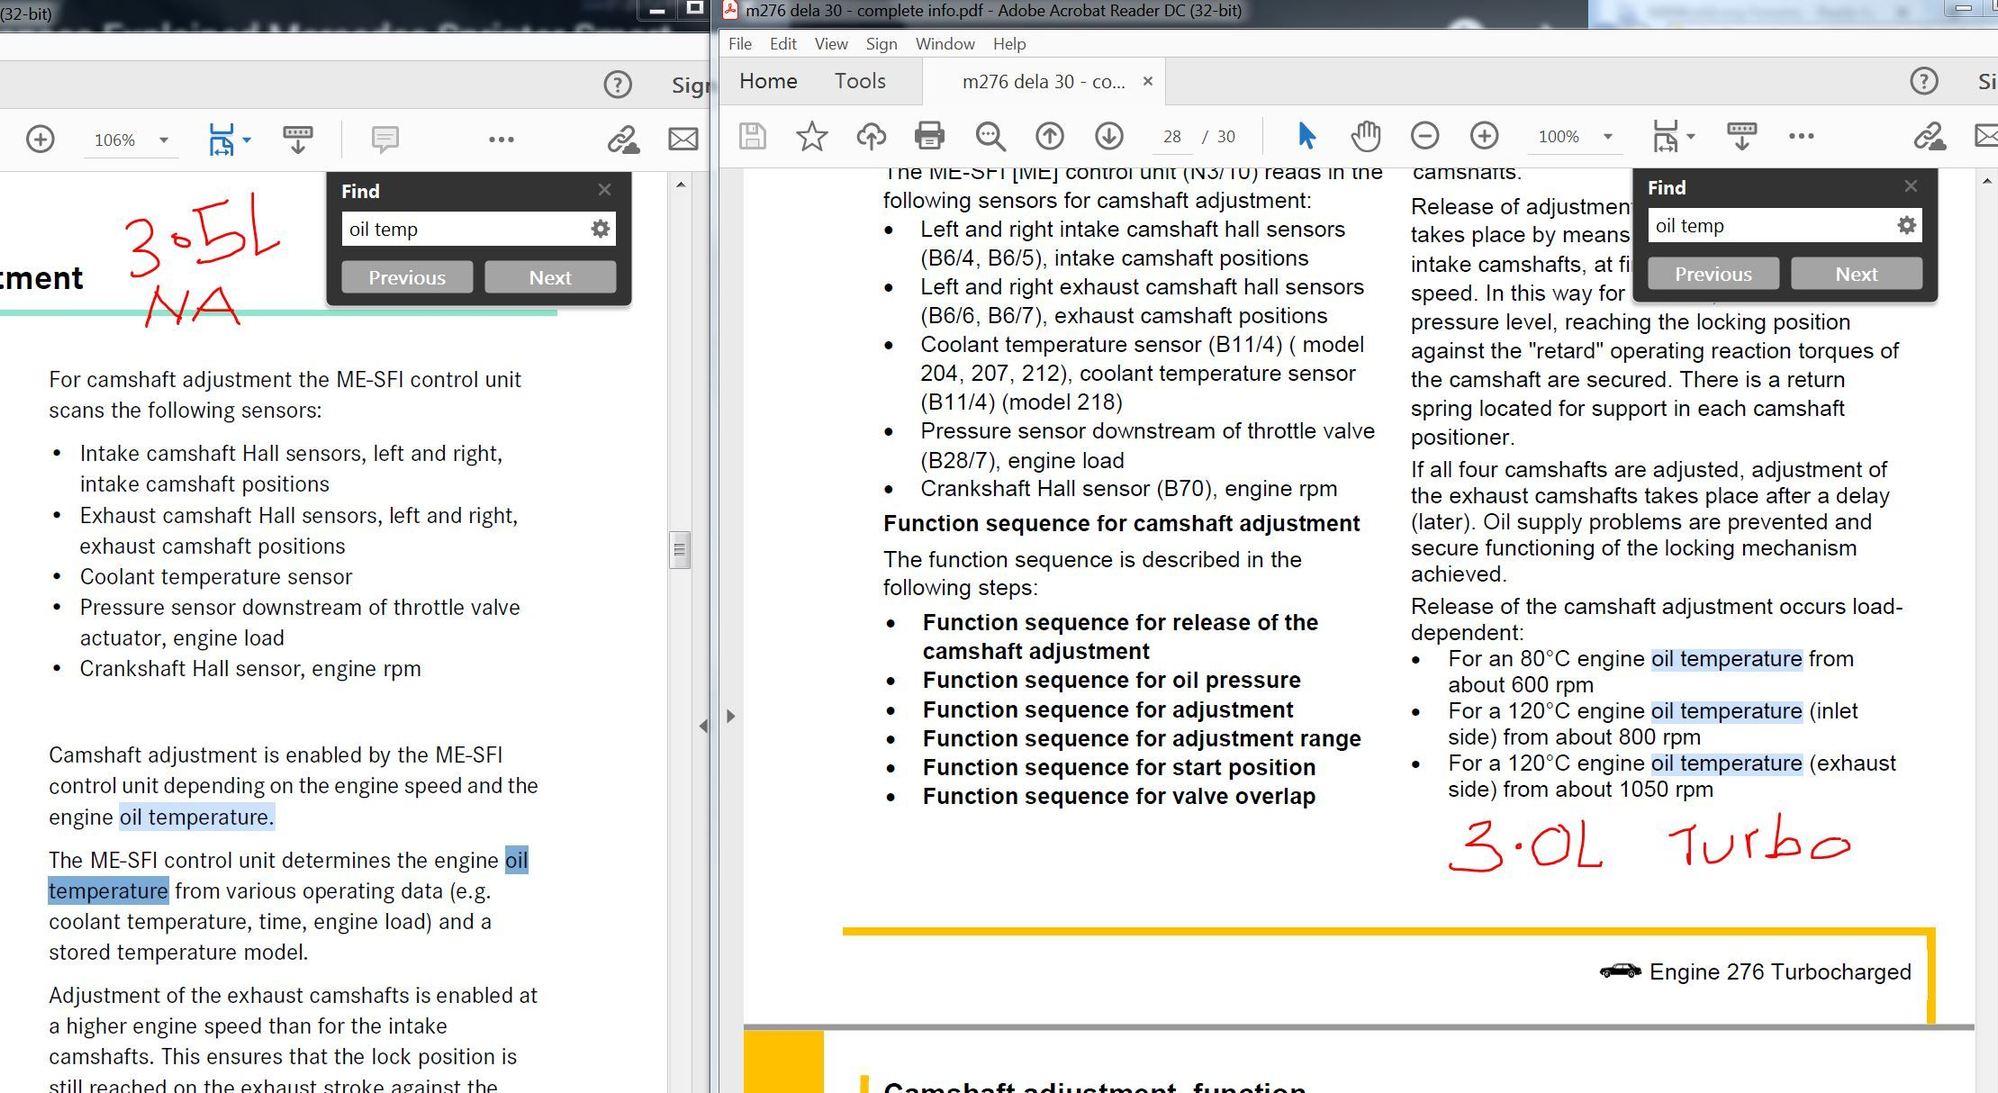This screenshot has height=1093, width=1998.
Task: Click the Save file icon
Action: 752,136
